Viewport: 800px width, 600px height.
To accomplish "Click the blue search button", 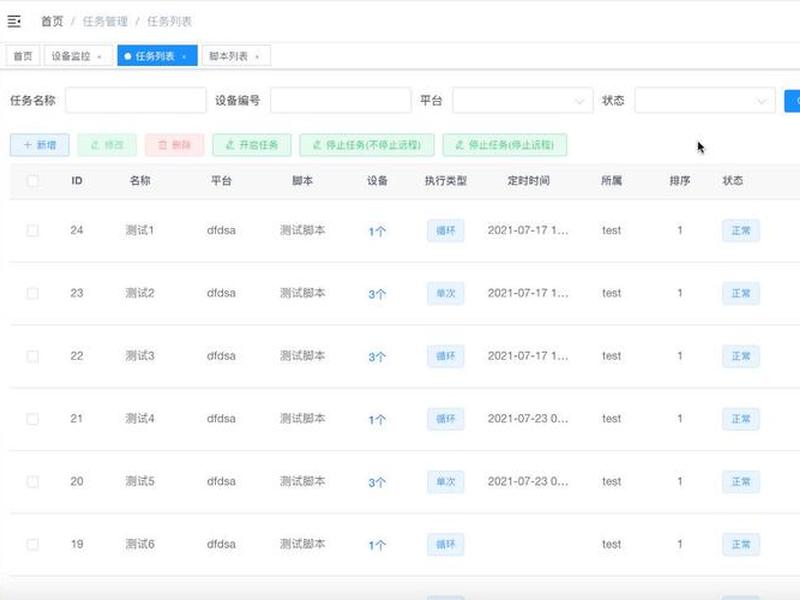I will tap(792, 101).
